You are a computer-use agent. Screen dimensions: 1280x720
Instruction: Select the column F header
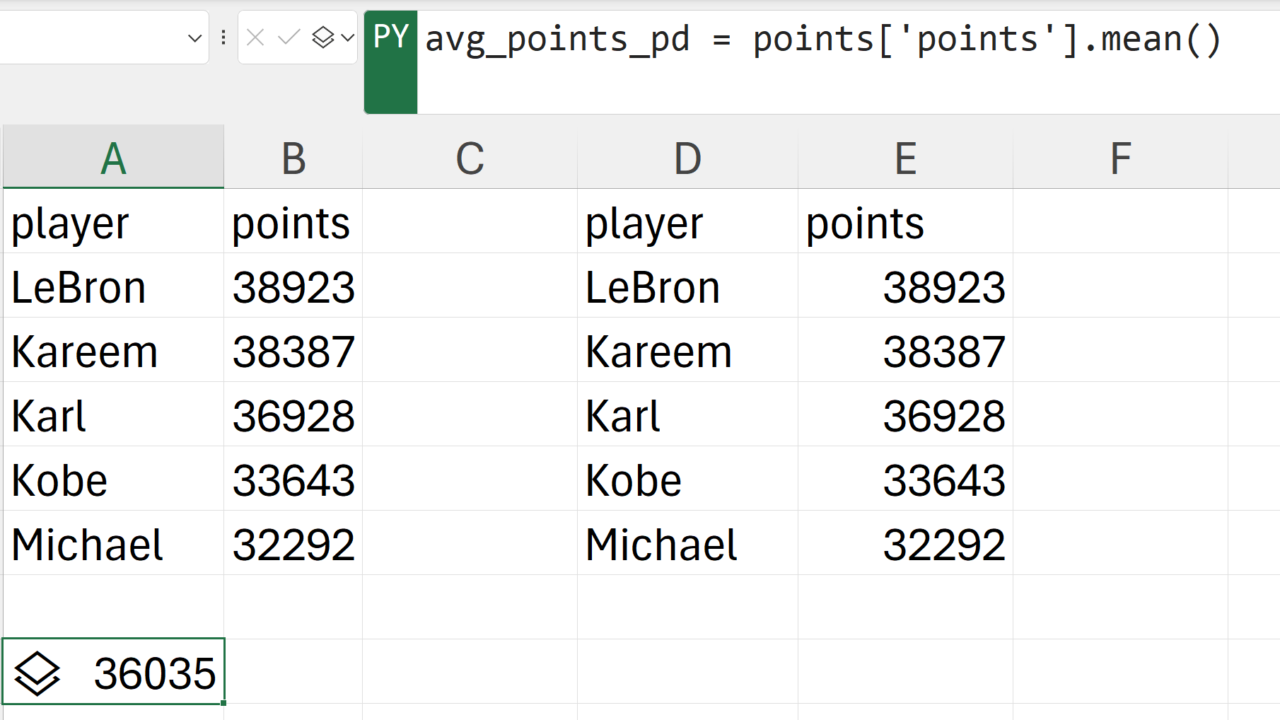(1120, 158)
